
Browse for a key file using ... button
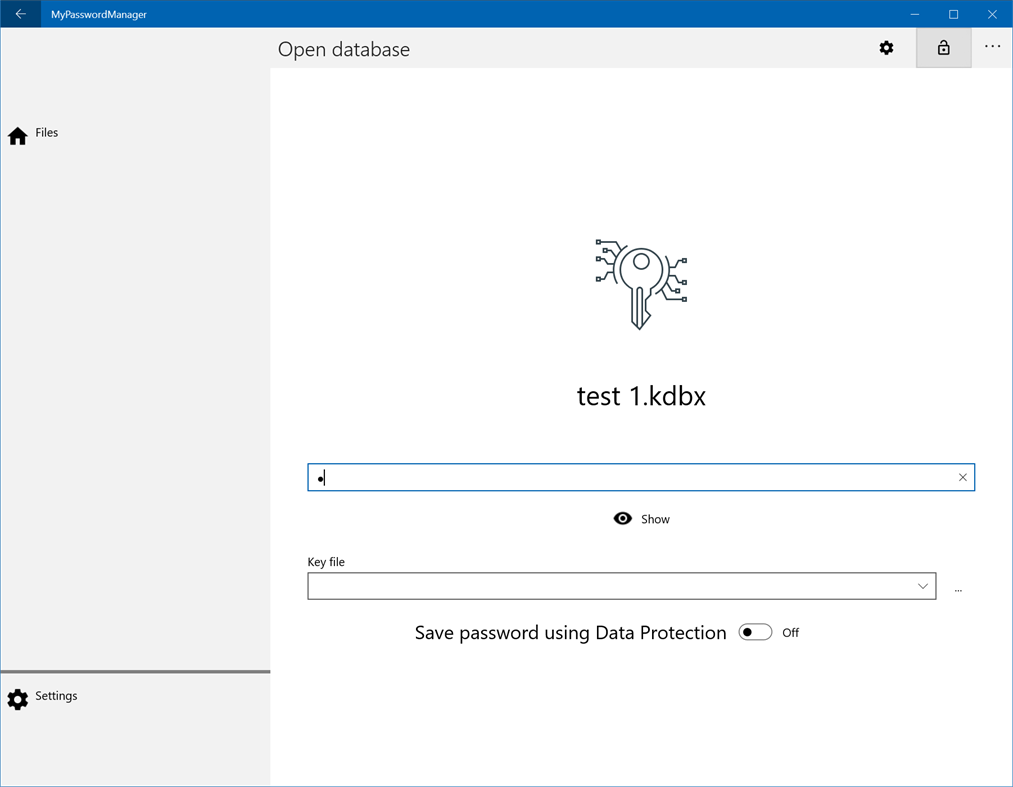pyautogui.click(x=958, y=589)
